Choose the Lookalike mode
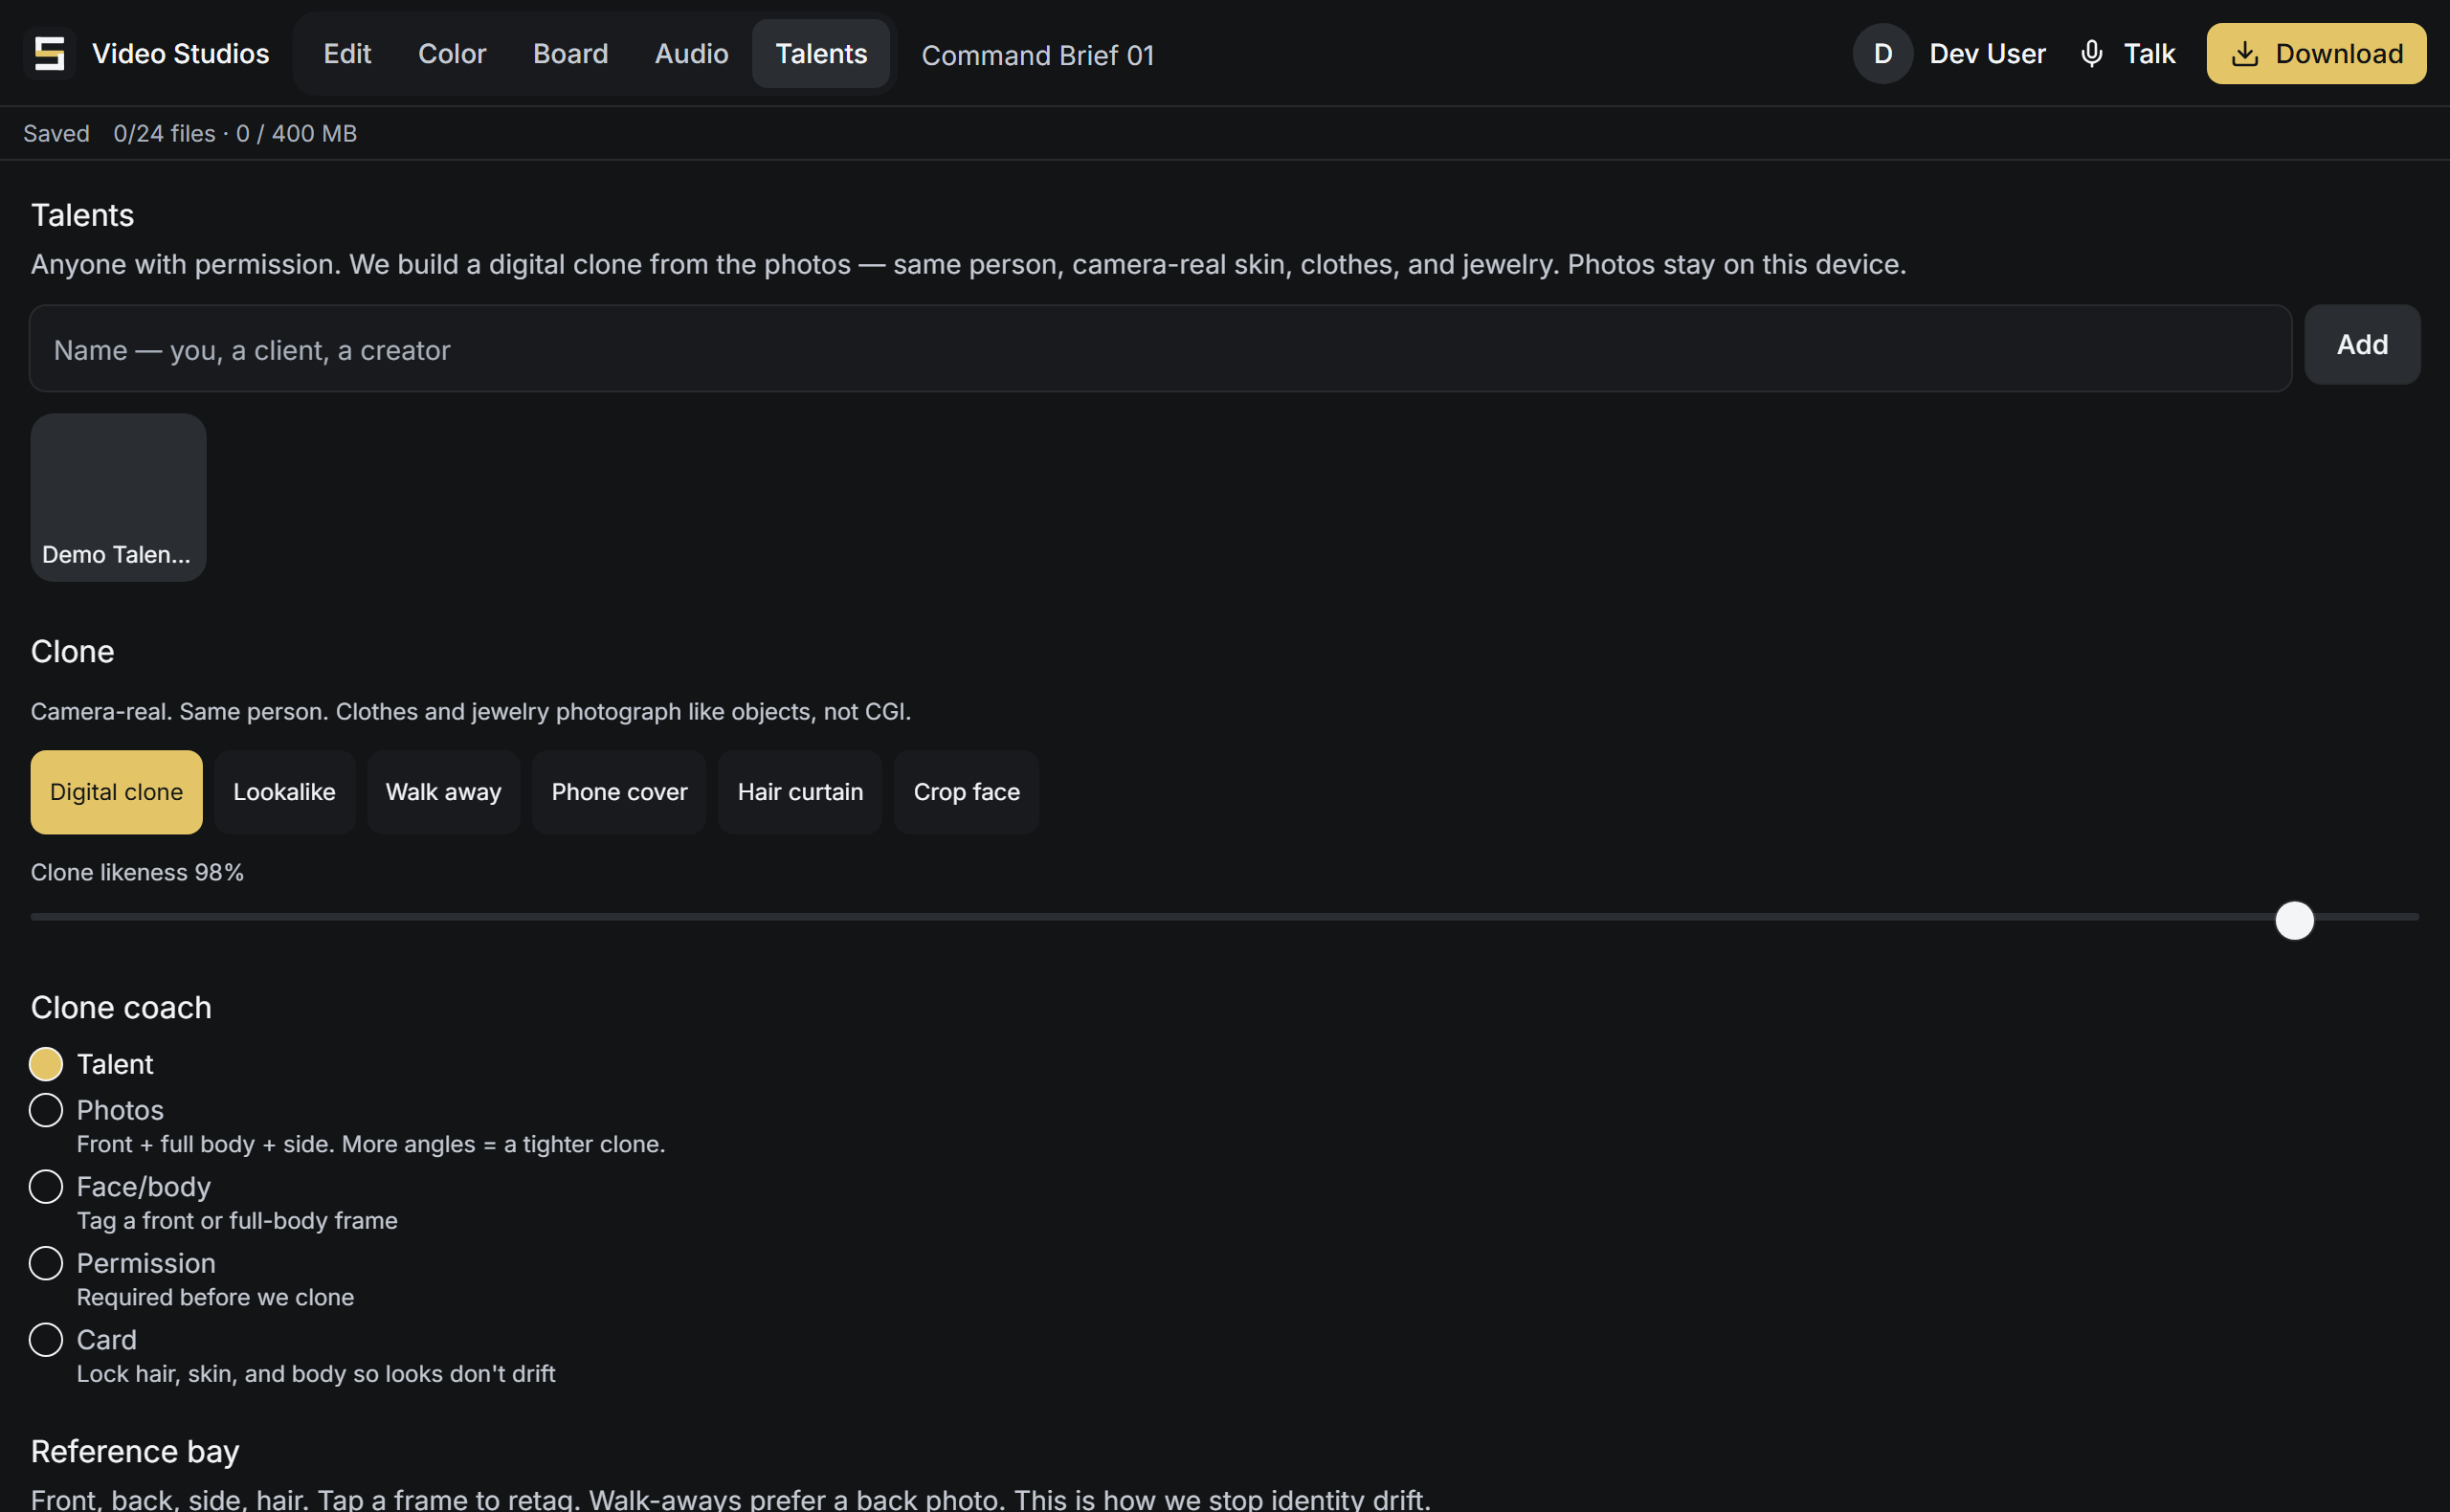The width and height of the screenshot is (2450, 1512). [284, 792]
